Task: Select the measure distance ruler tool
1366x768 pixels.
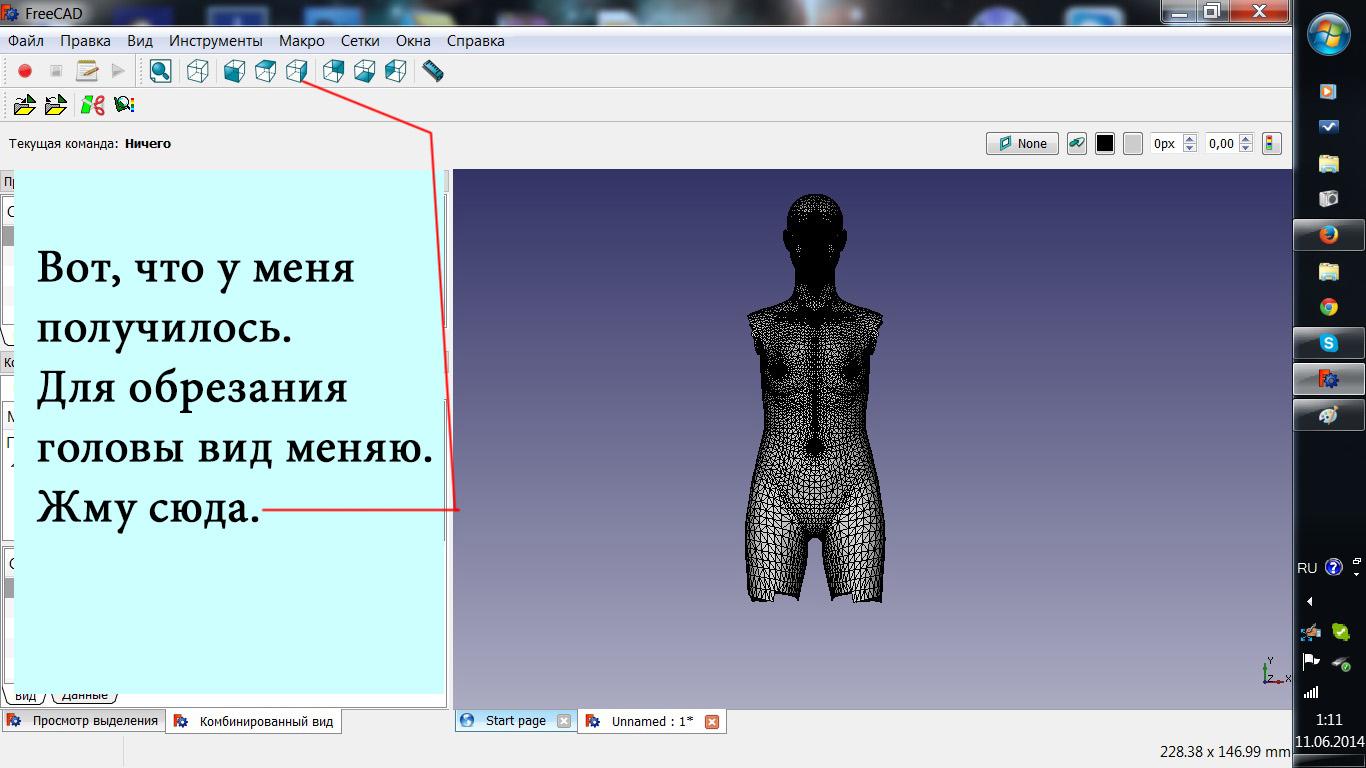Action: pos(432,71)
